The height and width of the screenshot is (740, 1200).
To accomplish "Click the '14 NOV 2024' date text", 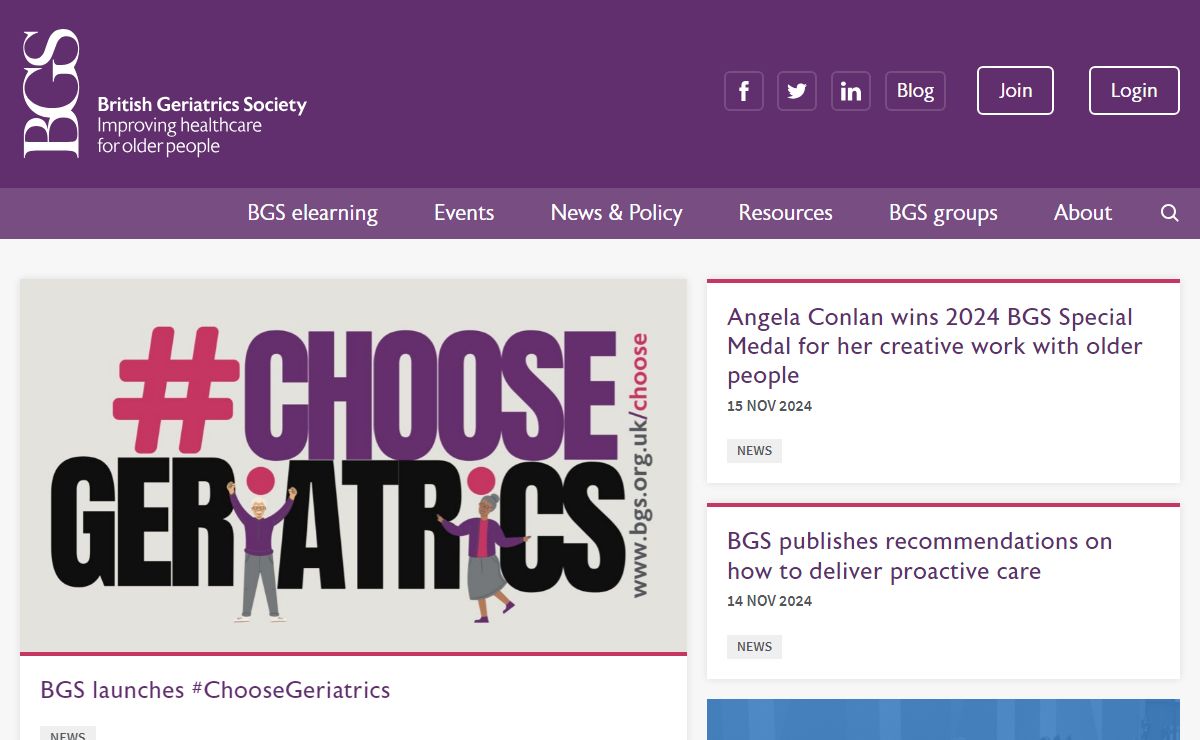I will pyautogui.click(x=769, y=601).
